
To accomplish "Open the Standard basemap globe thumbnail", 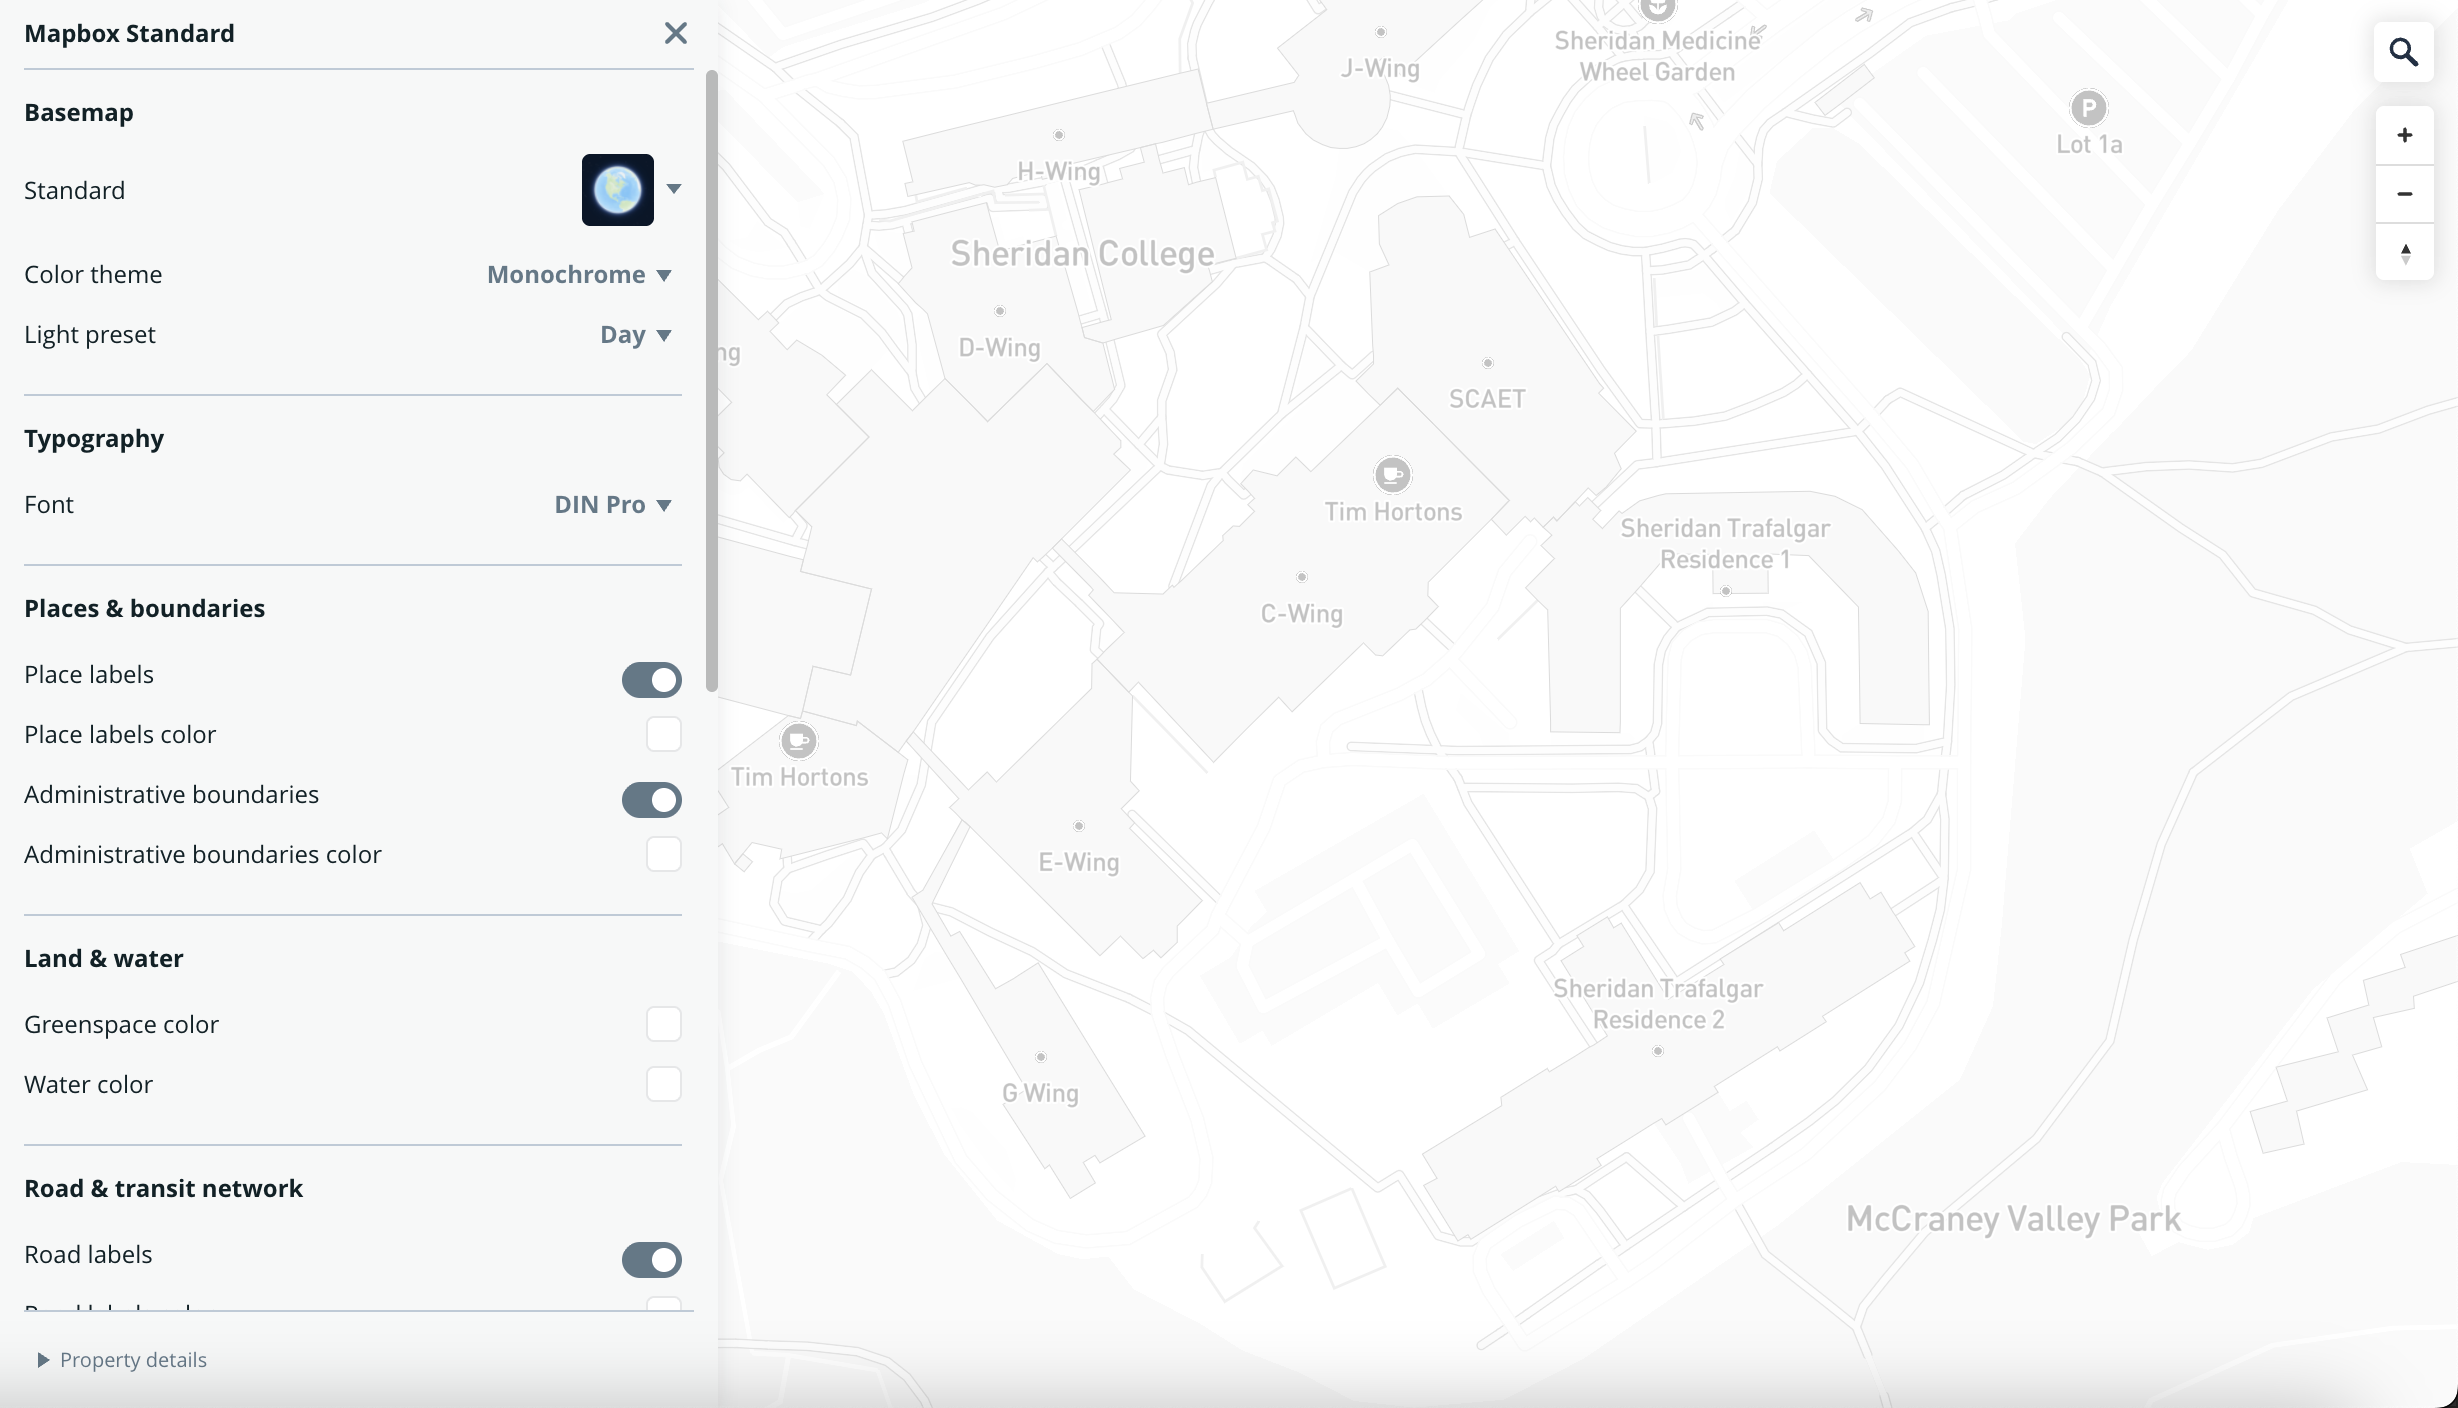I will pyautogui.click(x=617, y=190).
